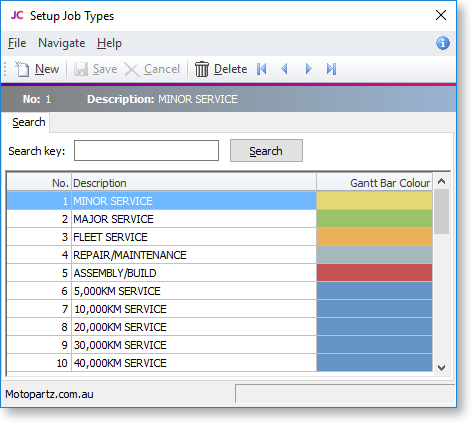Click the red ASSEMBLY/BUILD colour swatch
Screen dimensions: 472x423
374,273
